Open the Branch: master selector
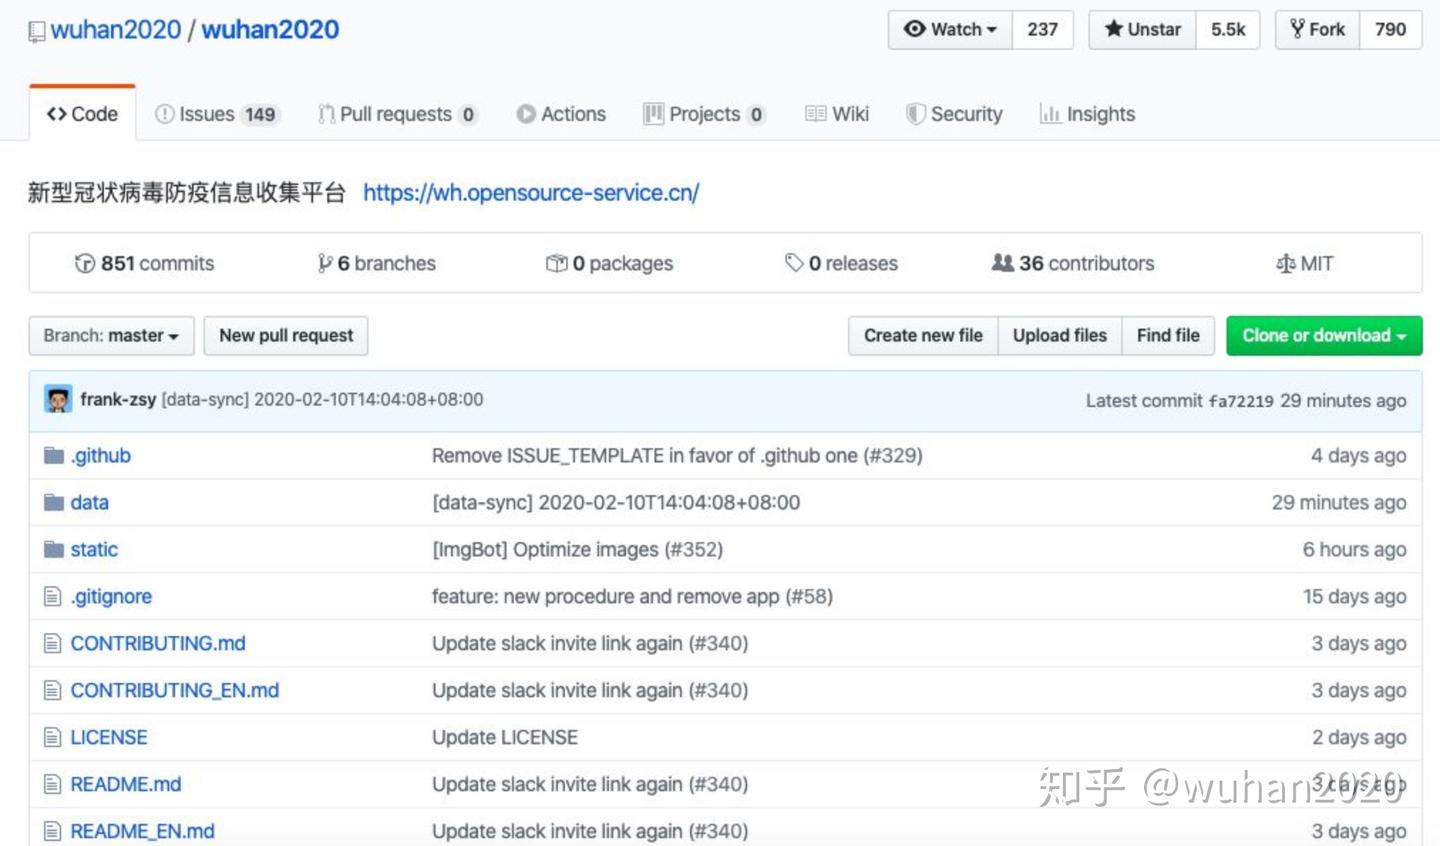This screenshot has height=846, width=1440. pyautogui.click(x=110, y=335)
